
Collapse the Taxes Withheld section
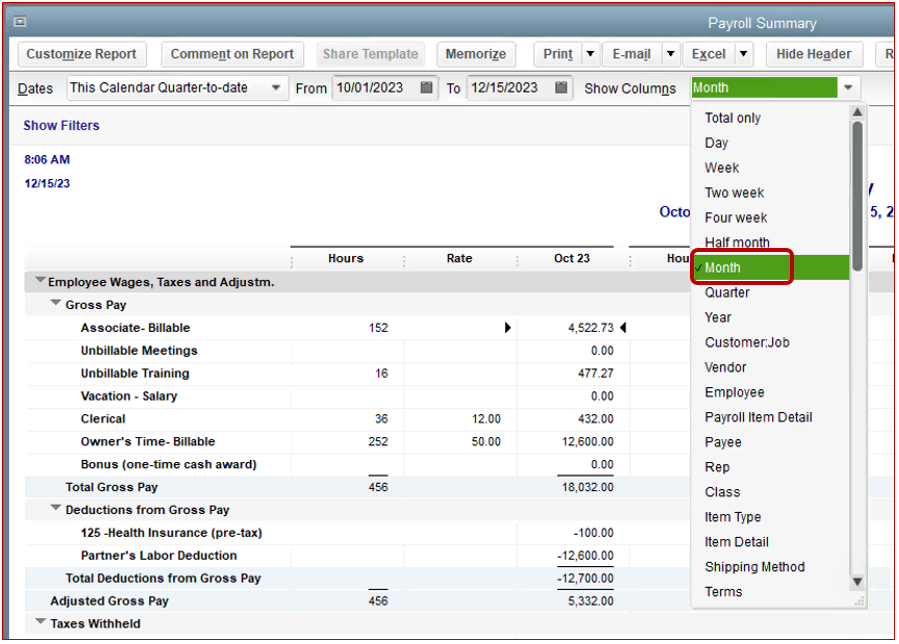[40, 622]
